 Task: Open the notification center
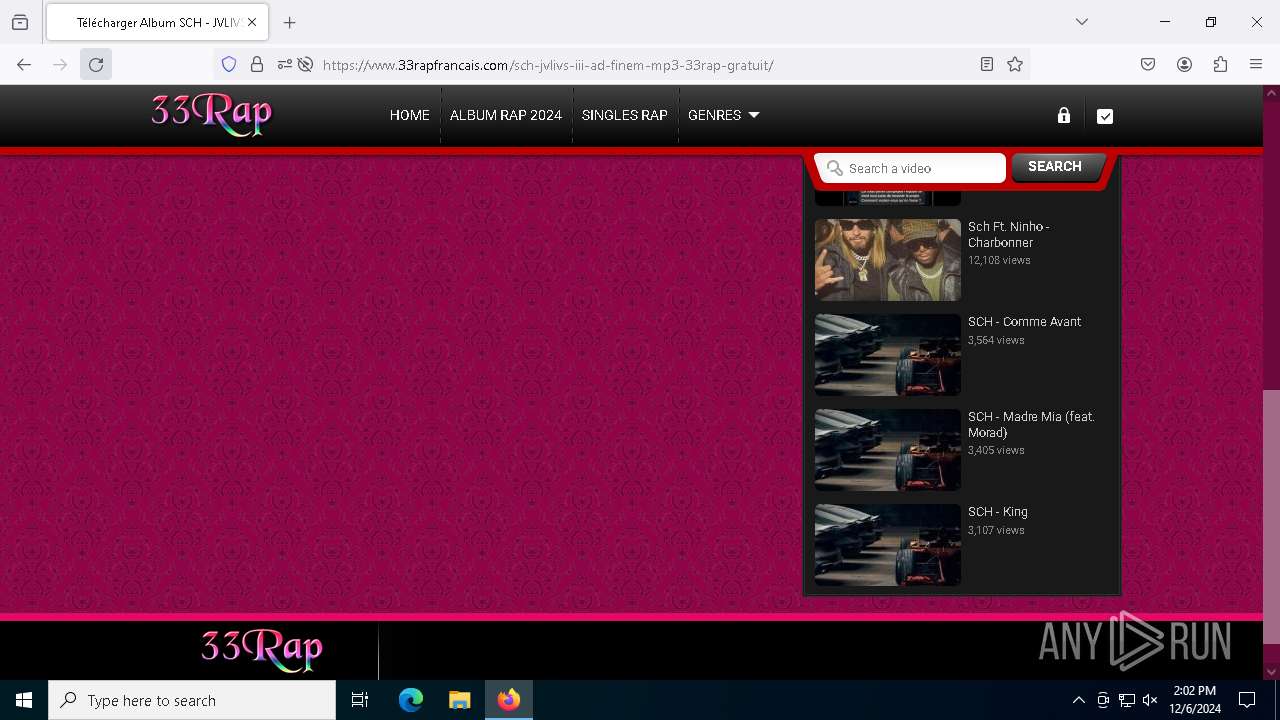point(1247,700)
